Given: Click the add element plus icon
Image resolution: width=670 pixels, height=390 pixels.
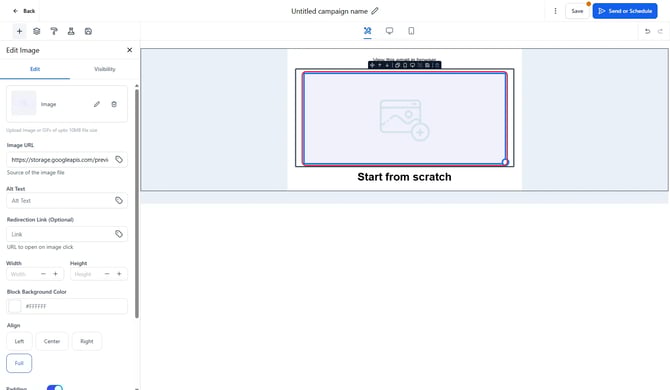Looking at the screenshot, I should (x=19, y=31).
